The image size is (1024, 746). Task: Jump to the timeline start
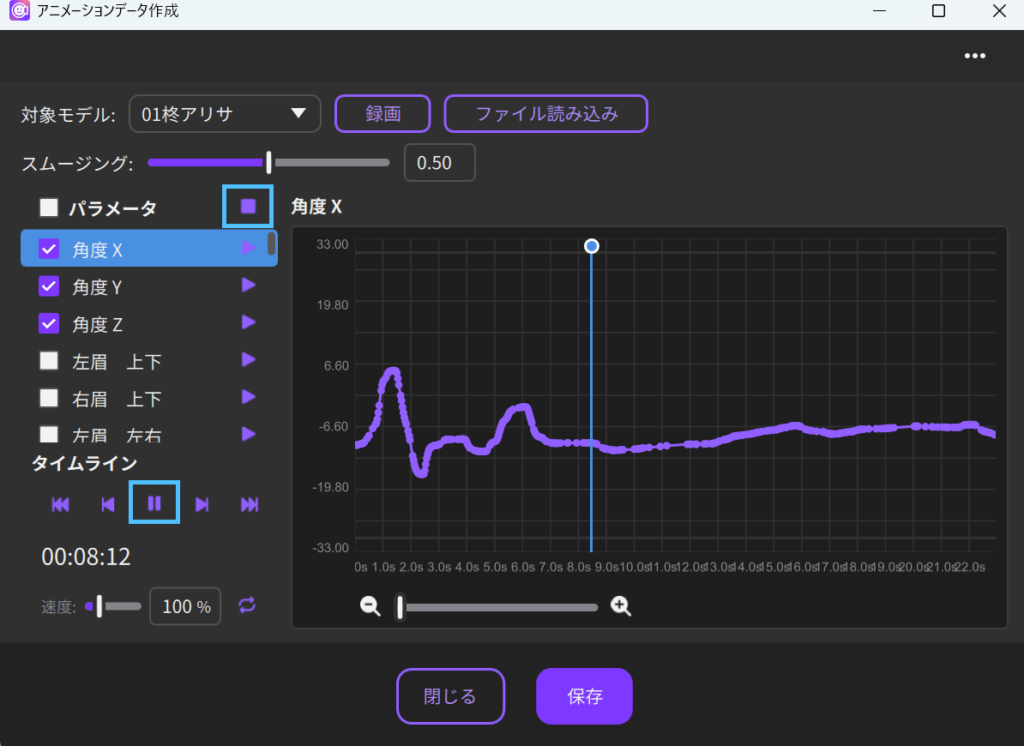(x=60, y=504)
